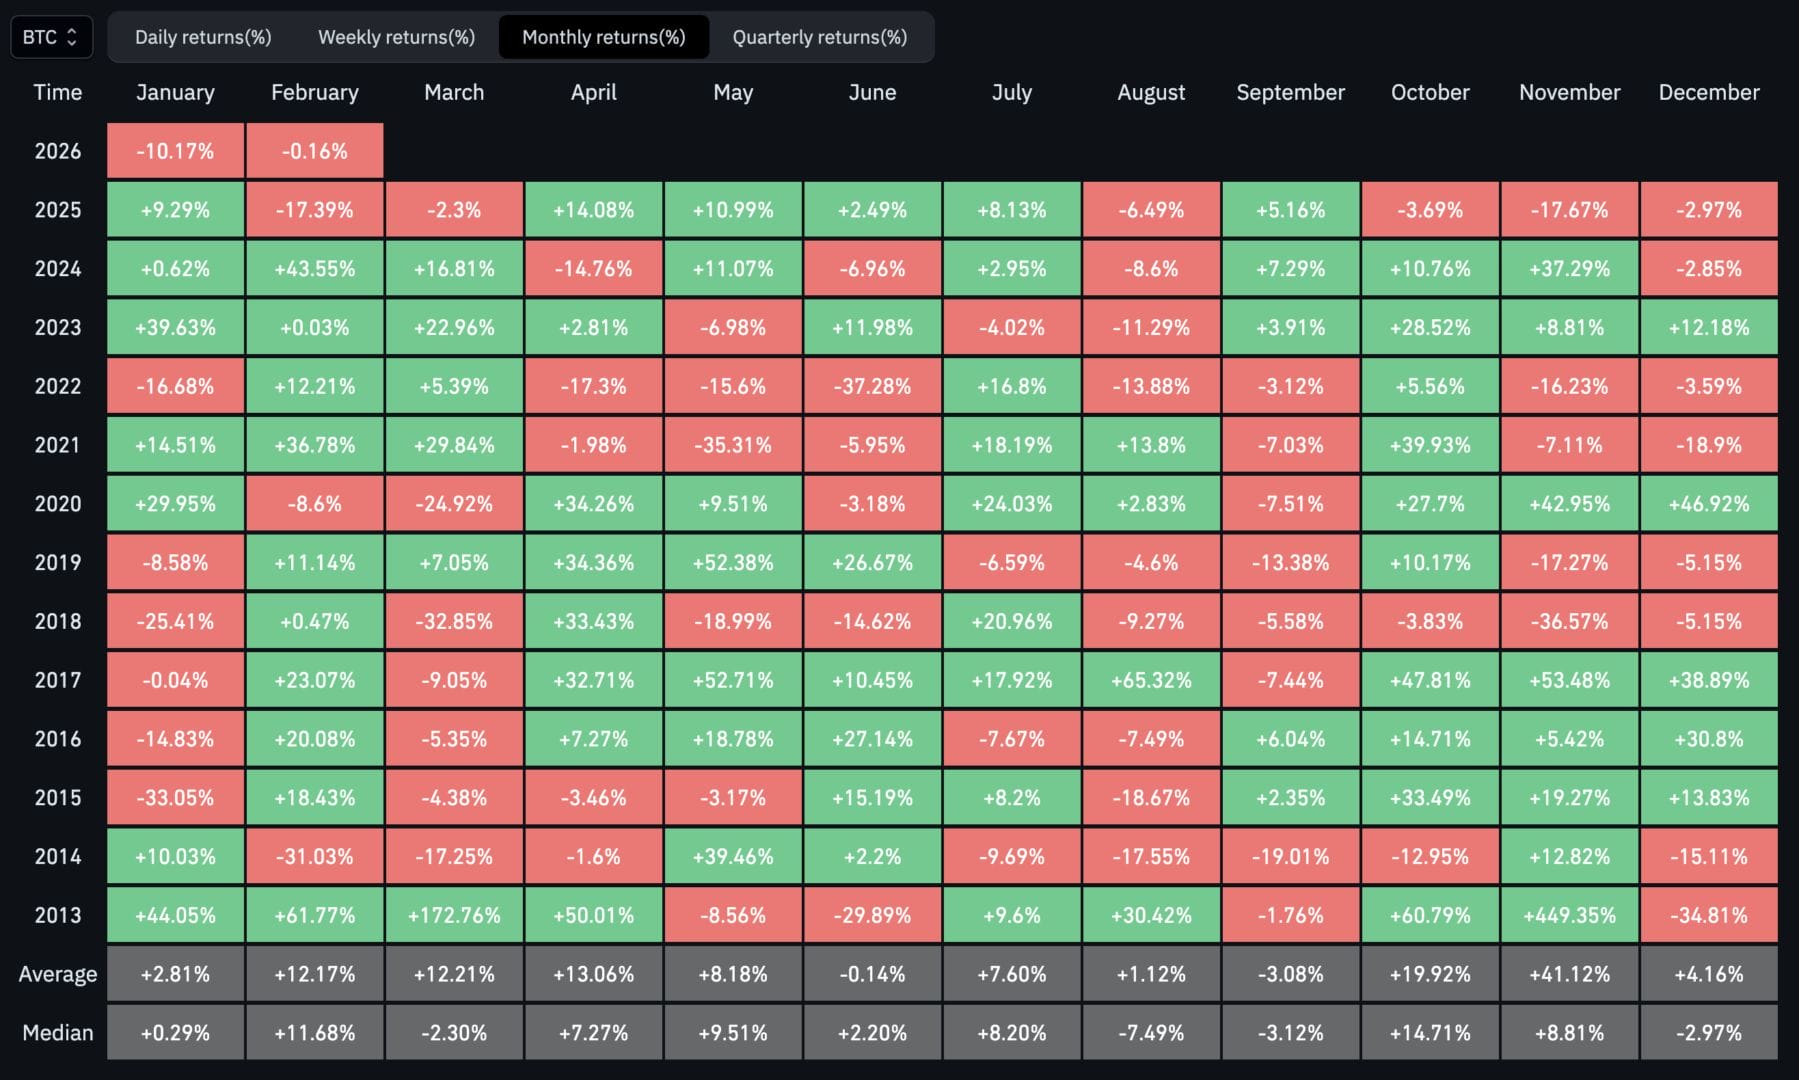The image size is (1799, 1080).
Task: Select the Median row label
Action: click(x=57, y=1033)
